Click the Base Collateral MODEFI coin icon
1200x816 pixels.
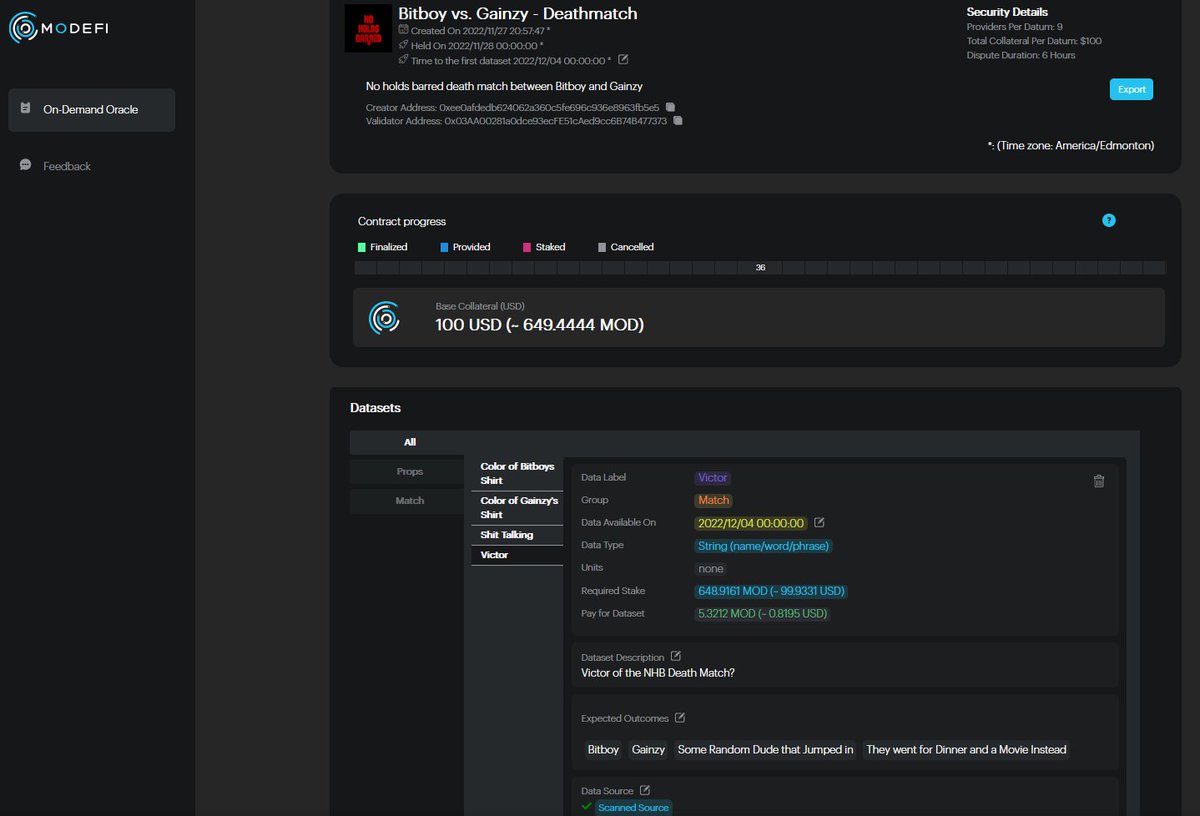[x=384, y=318]
